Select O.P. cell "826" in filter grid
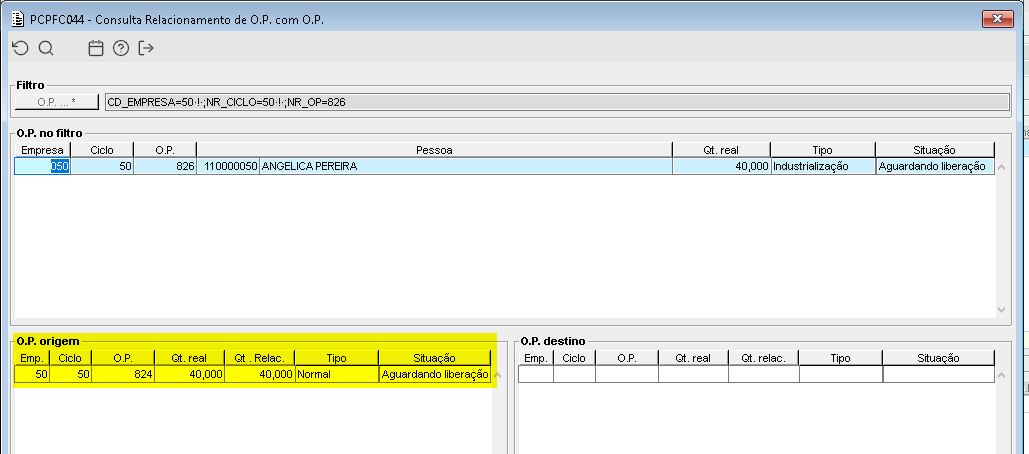The width and height of the screenshot is (1029, 454). pos(165,167)
